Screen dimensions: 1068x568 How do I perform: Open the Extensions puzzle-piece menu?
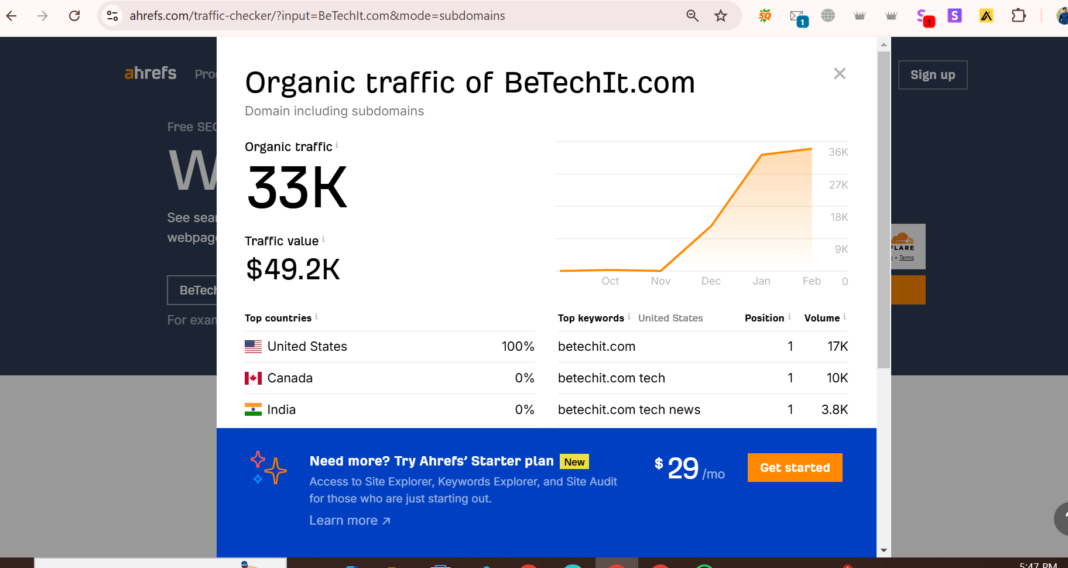(x=1018, y=15)
